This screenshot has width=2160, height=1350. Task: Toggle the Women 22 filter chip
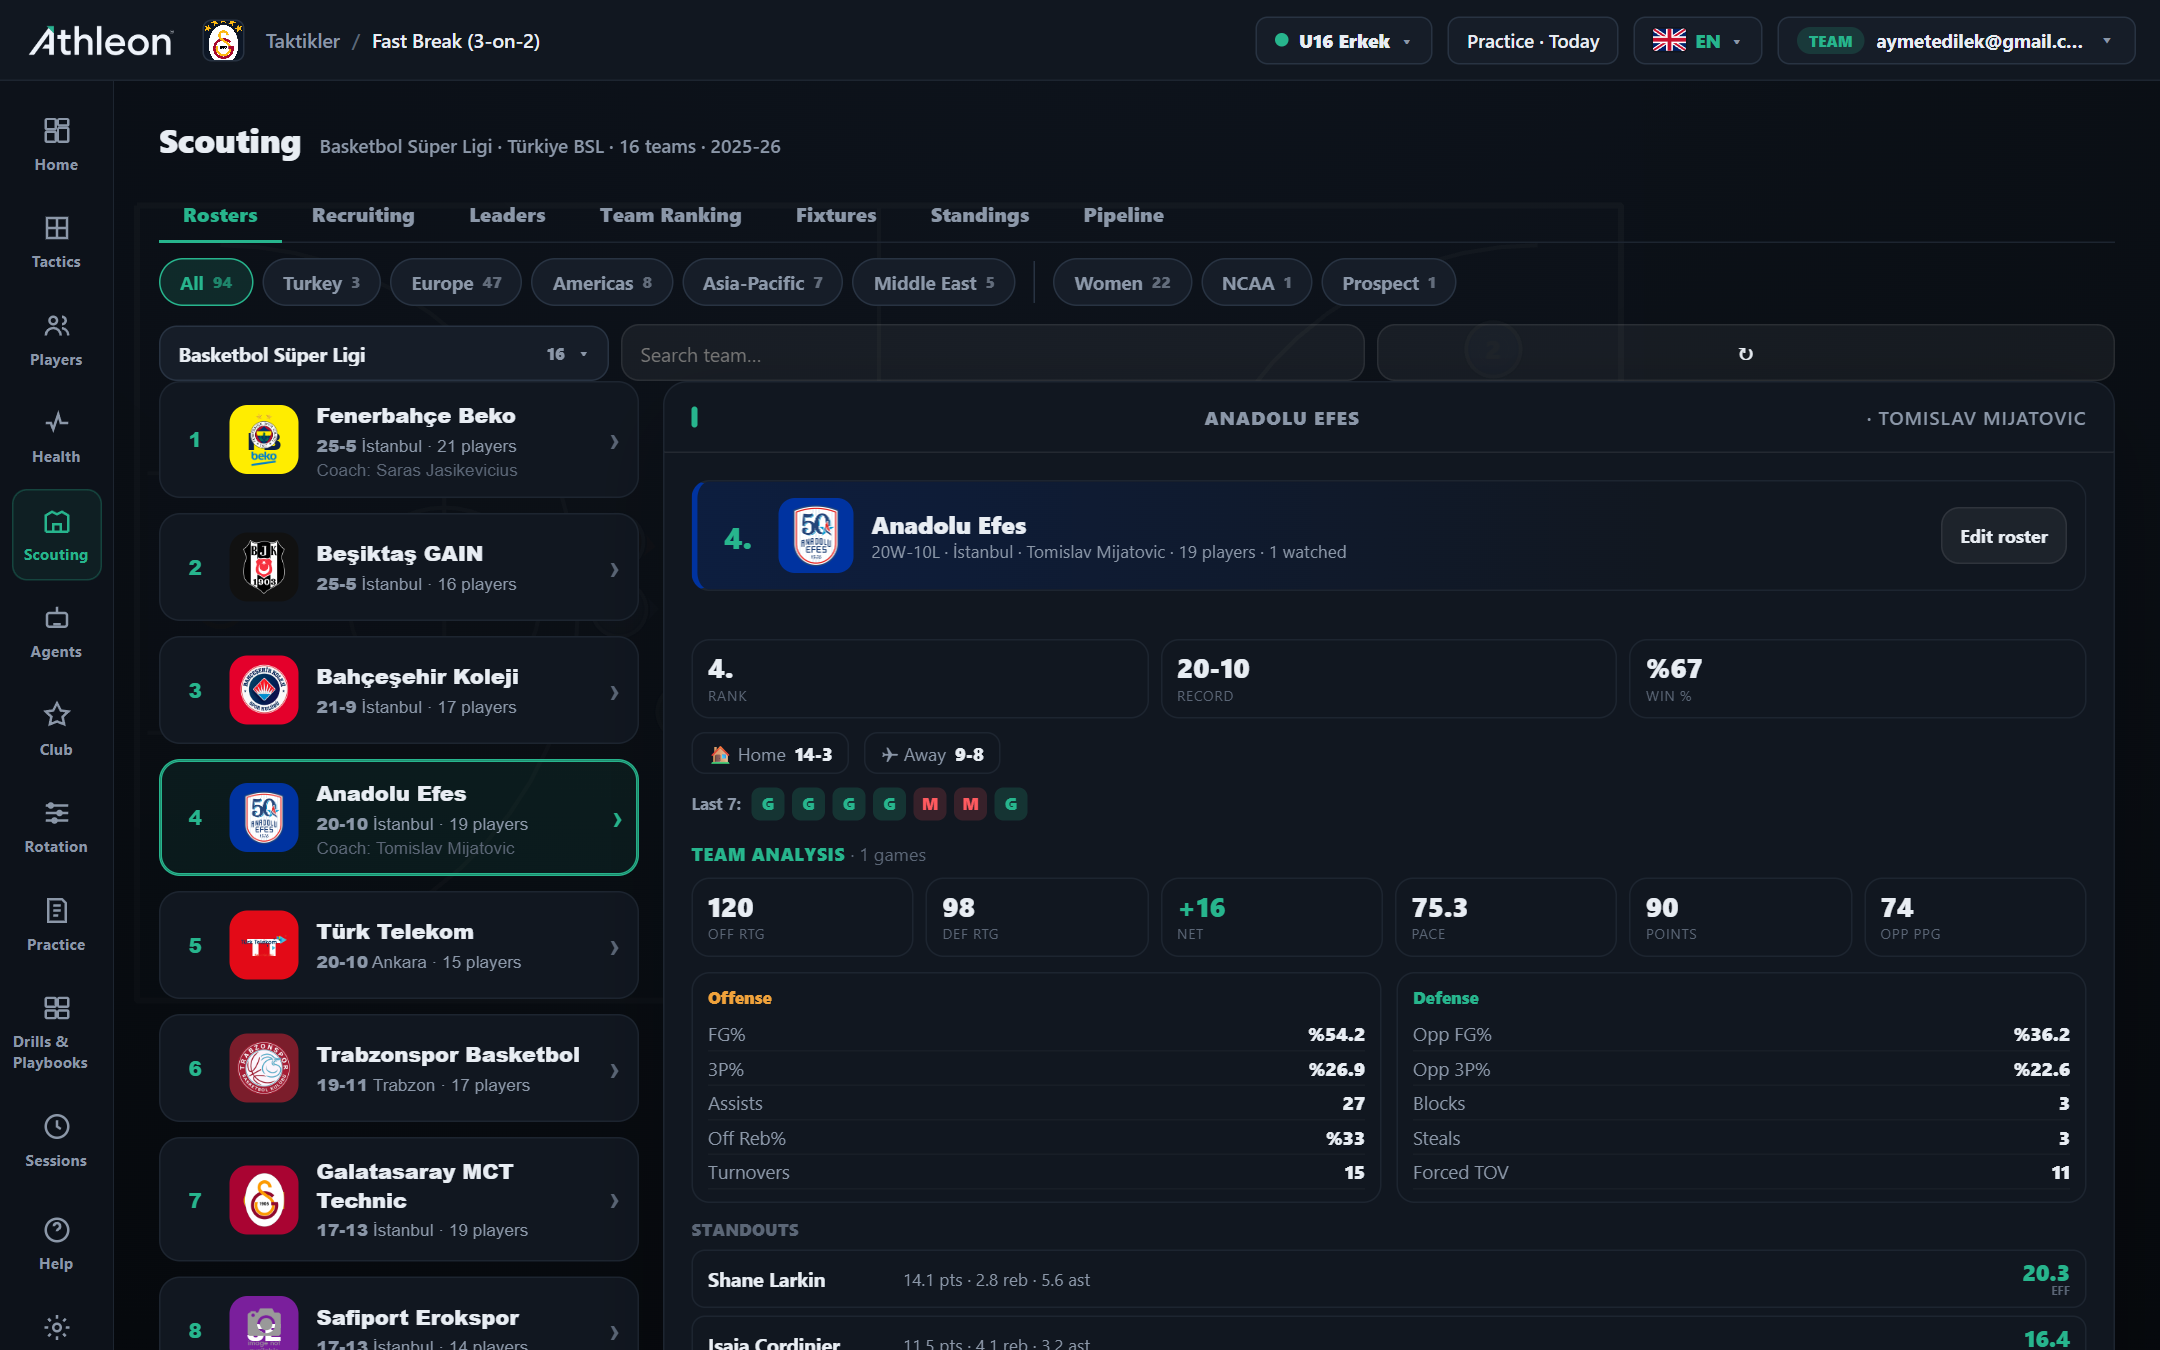pos(1122,283)
